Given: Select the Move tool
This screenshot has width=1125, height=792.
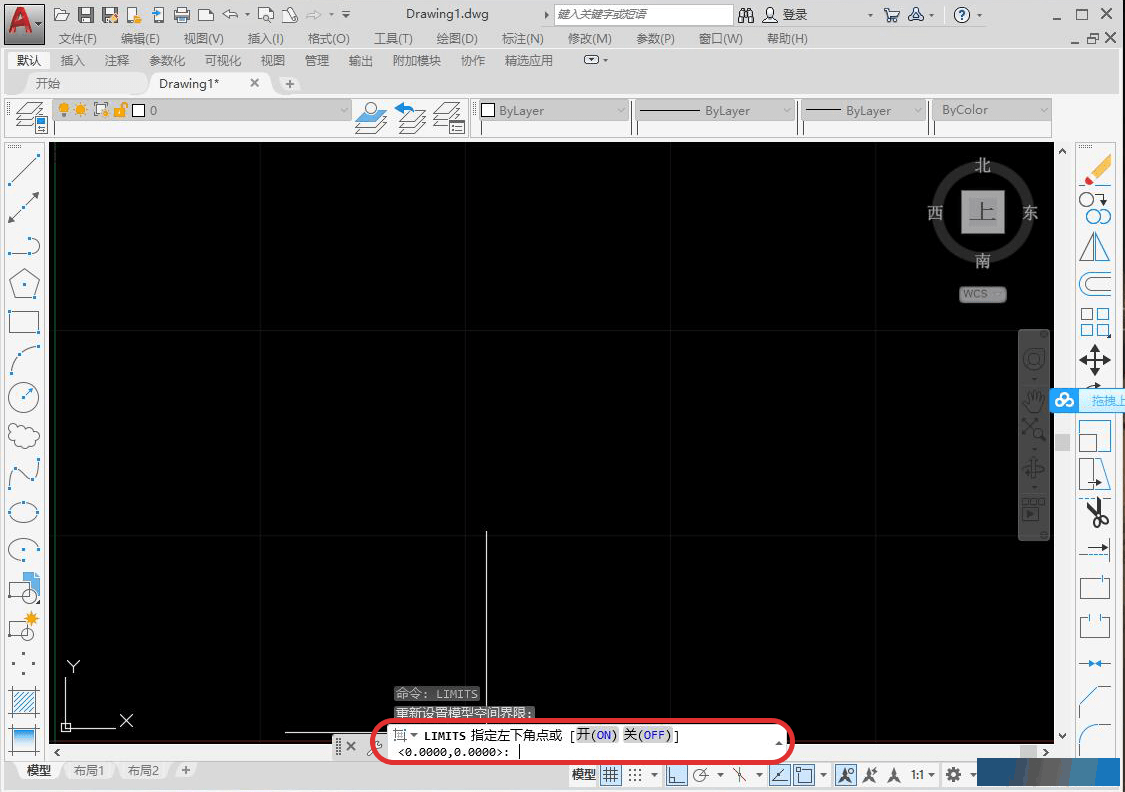Looking at the screenshot, I should pyautogui.click(x=1095, y=359).
